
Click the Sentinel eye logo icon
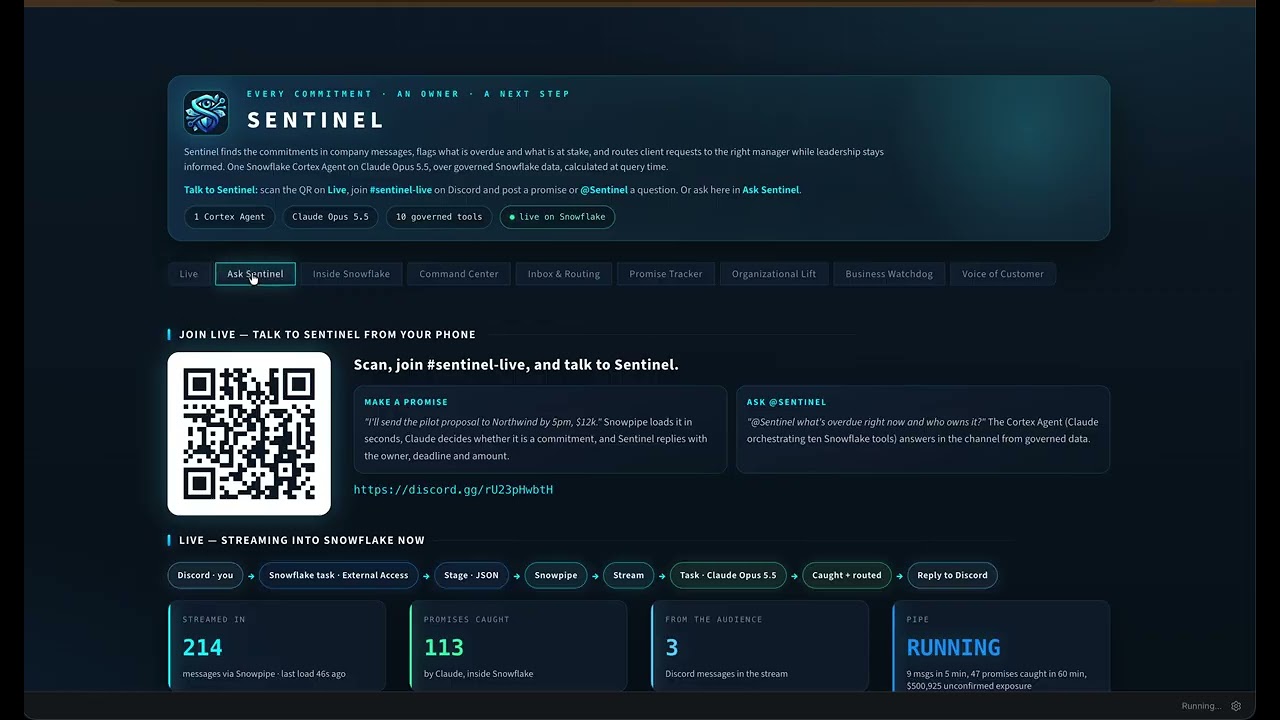pyautogui.click(x=206, y=113)
